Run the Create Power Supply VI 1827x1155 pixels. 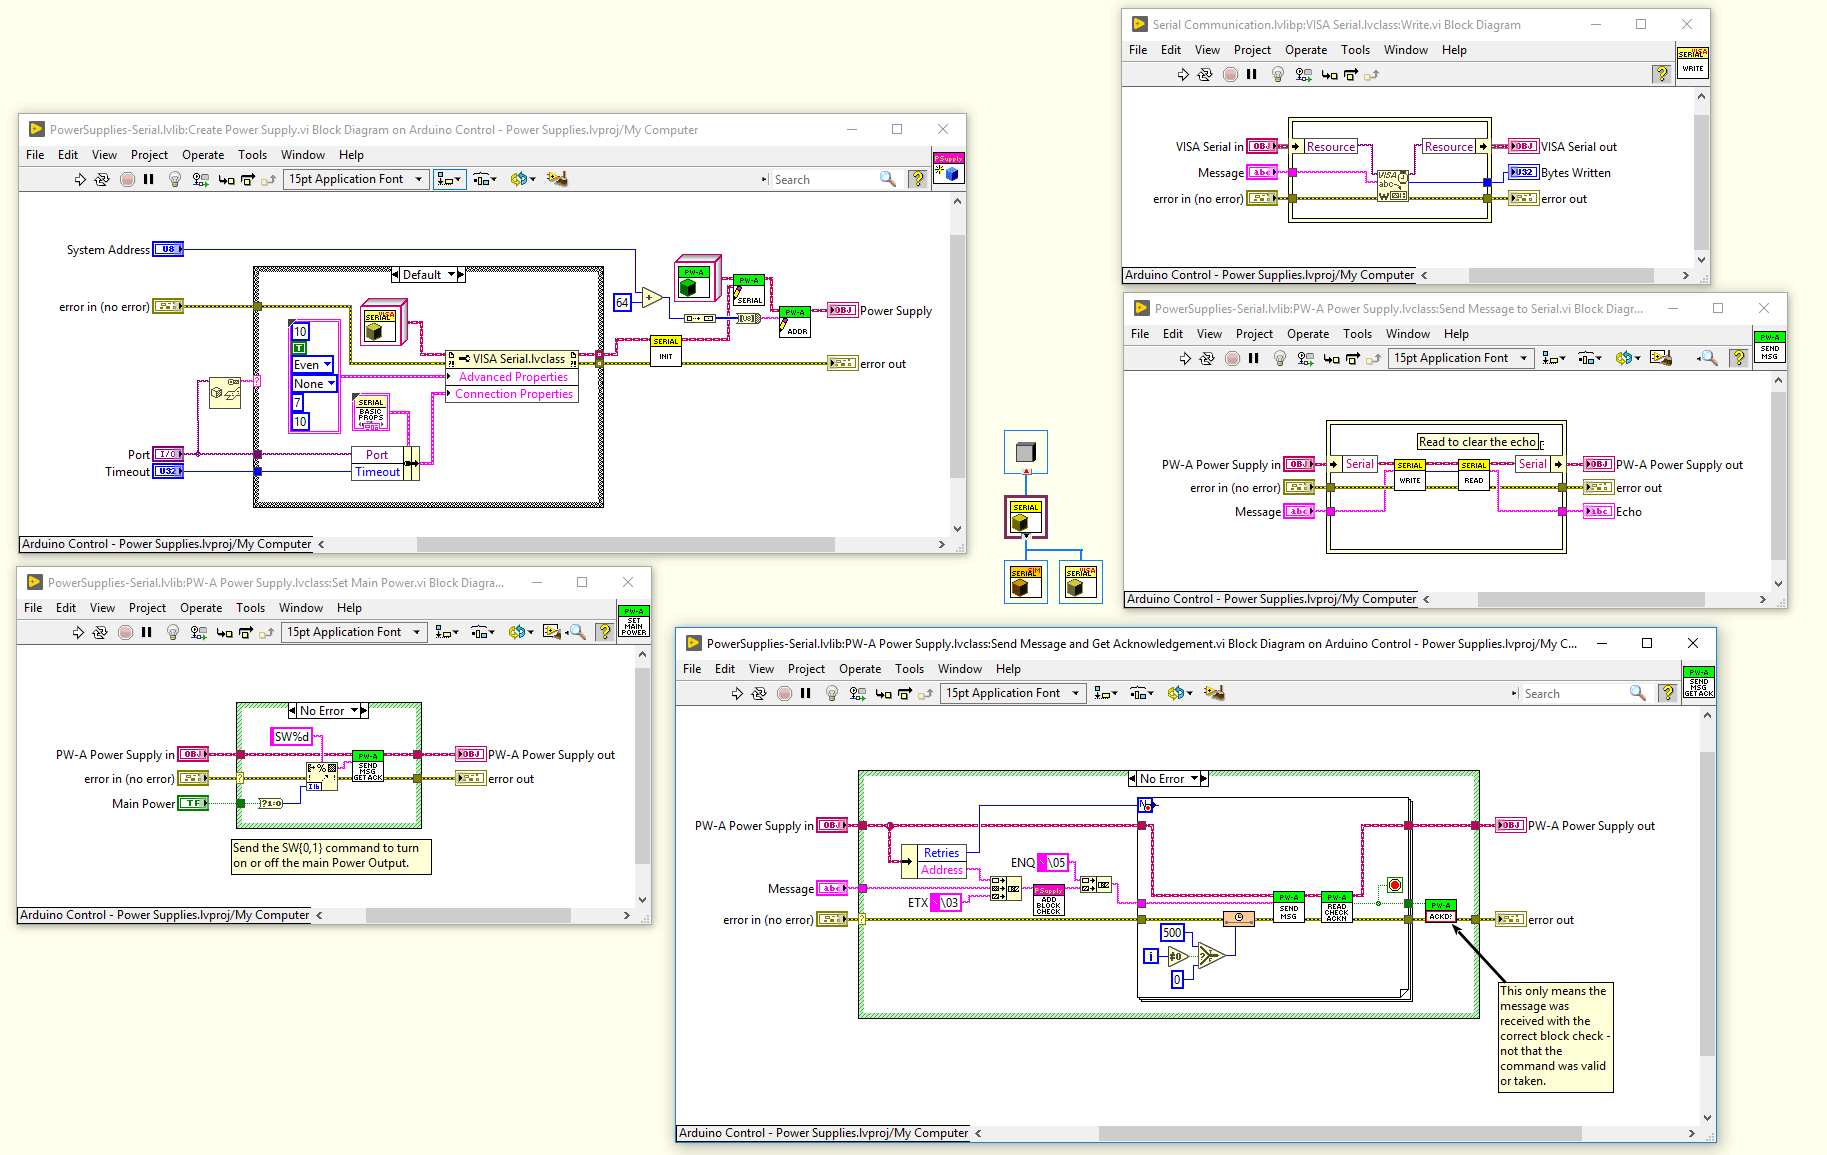click(80, 180)
